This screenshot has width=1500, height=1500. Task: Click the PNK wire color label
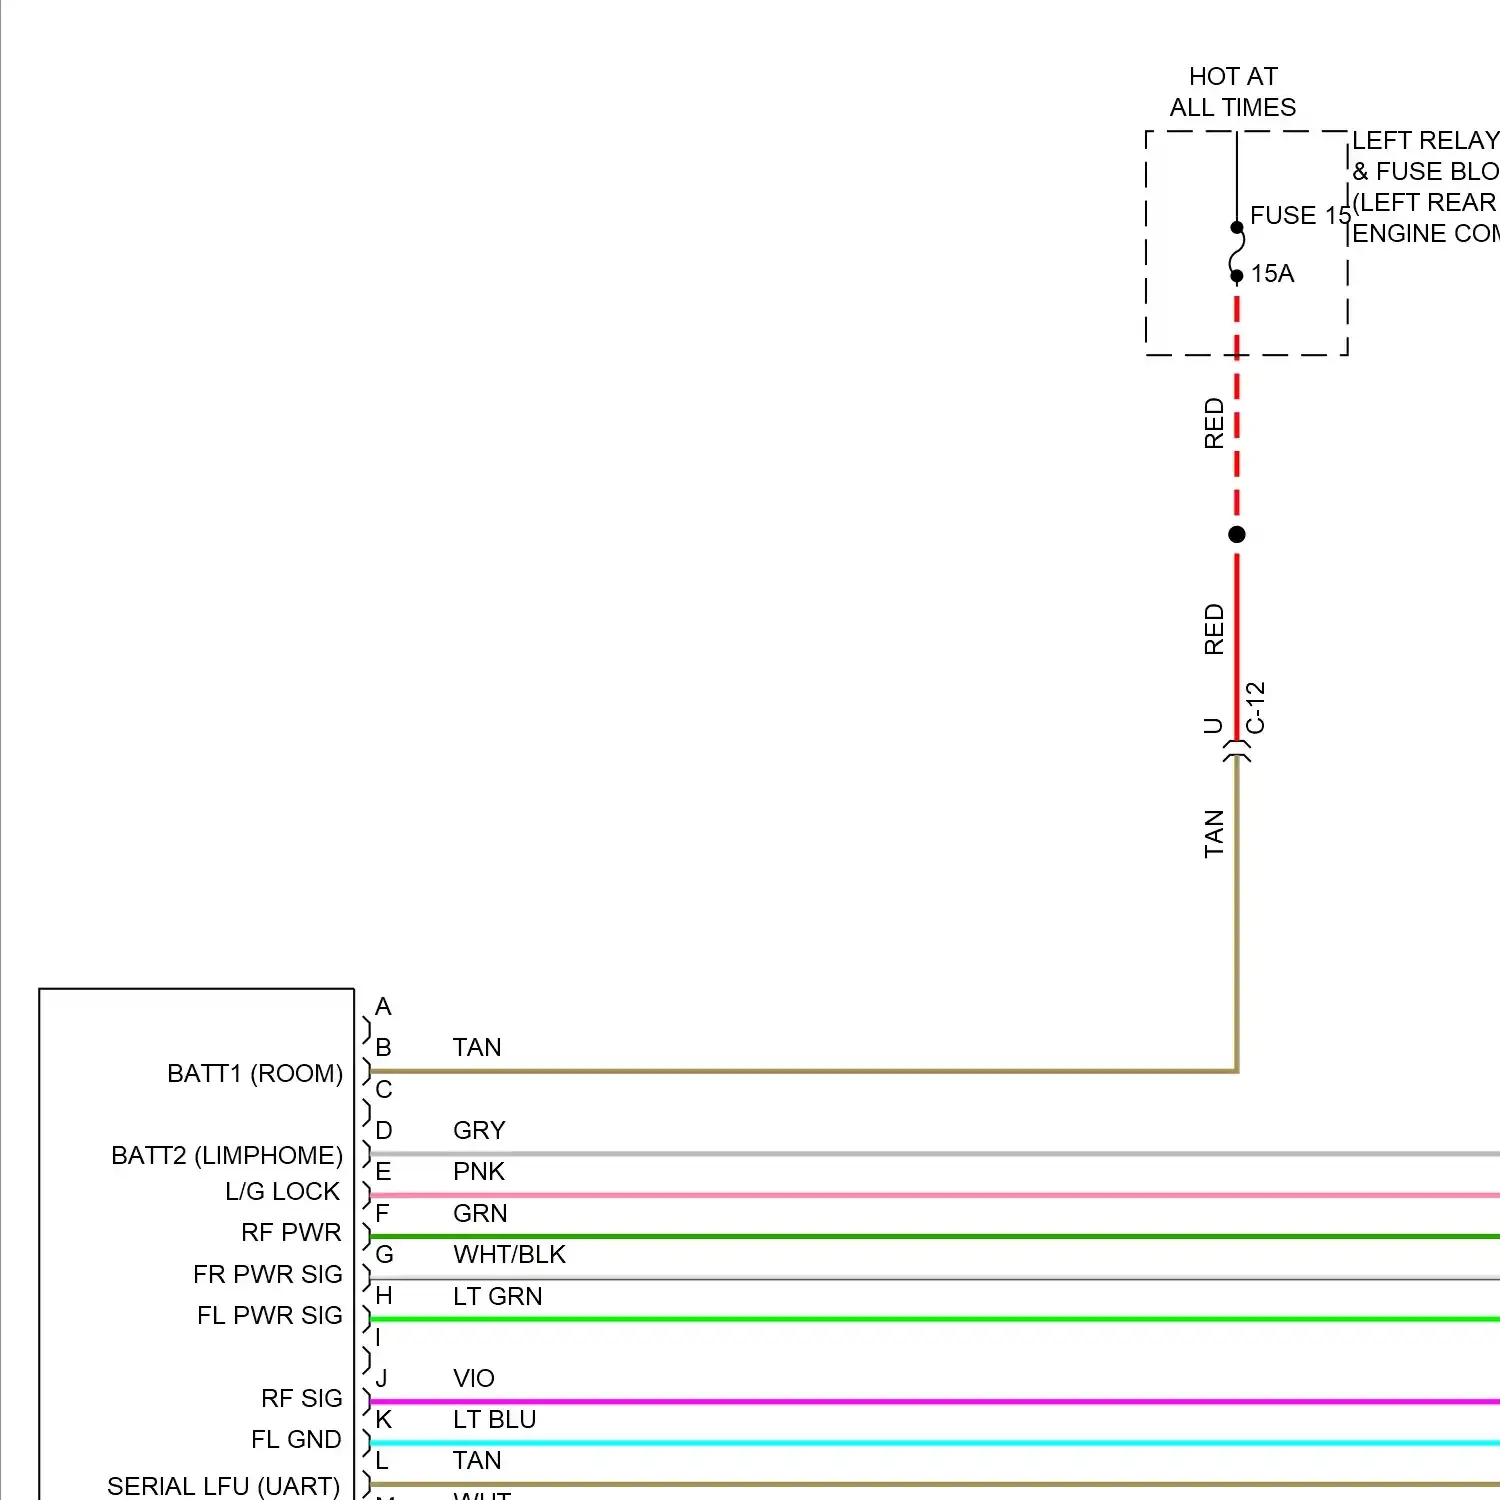tap(479, 1171)
